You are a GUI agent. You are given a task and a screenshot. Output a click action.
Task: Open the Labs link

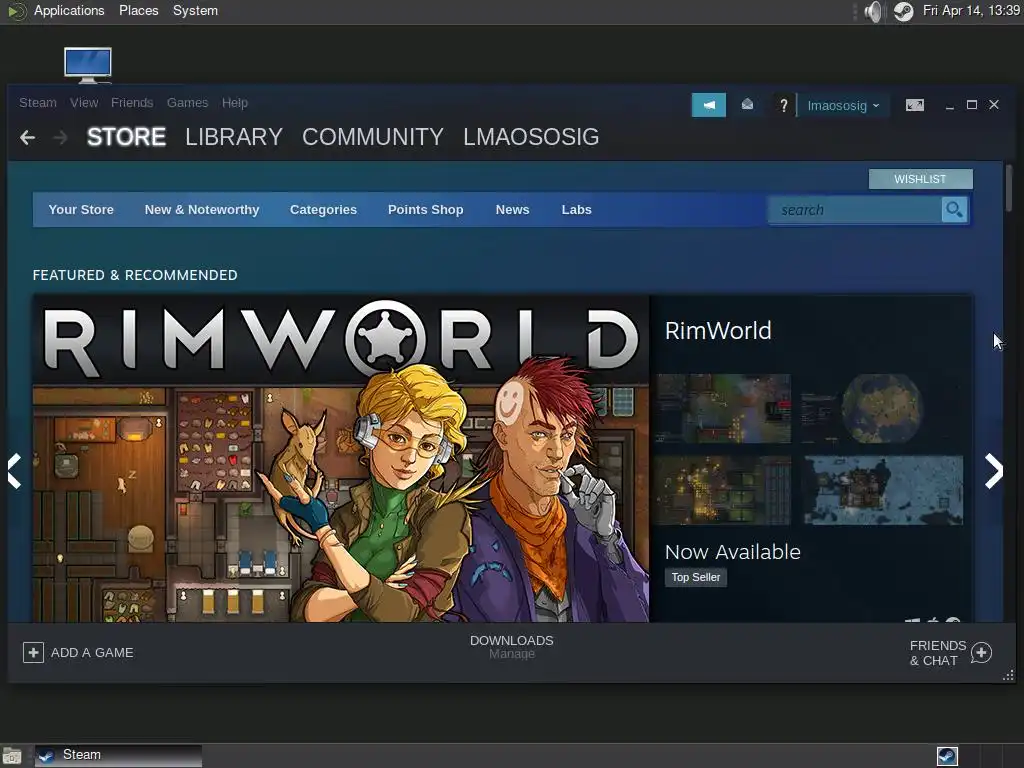point(577,210)
